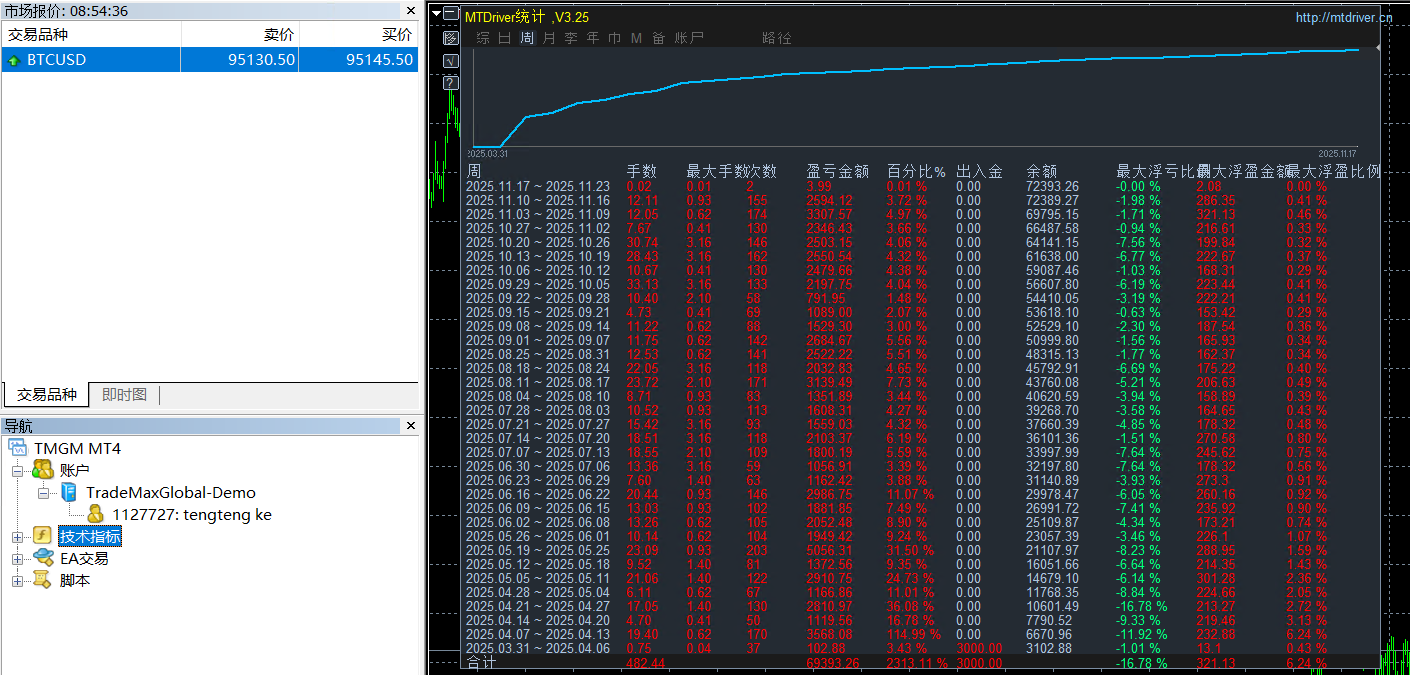The height and width of the screenshot is (675, 1410).
Task: Click the 图 chart button in MTDriver panel
Action: click(x=451, y=38)
